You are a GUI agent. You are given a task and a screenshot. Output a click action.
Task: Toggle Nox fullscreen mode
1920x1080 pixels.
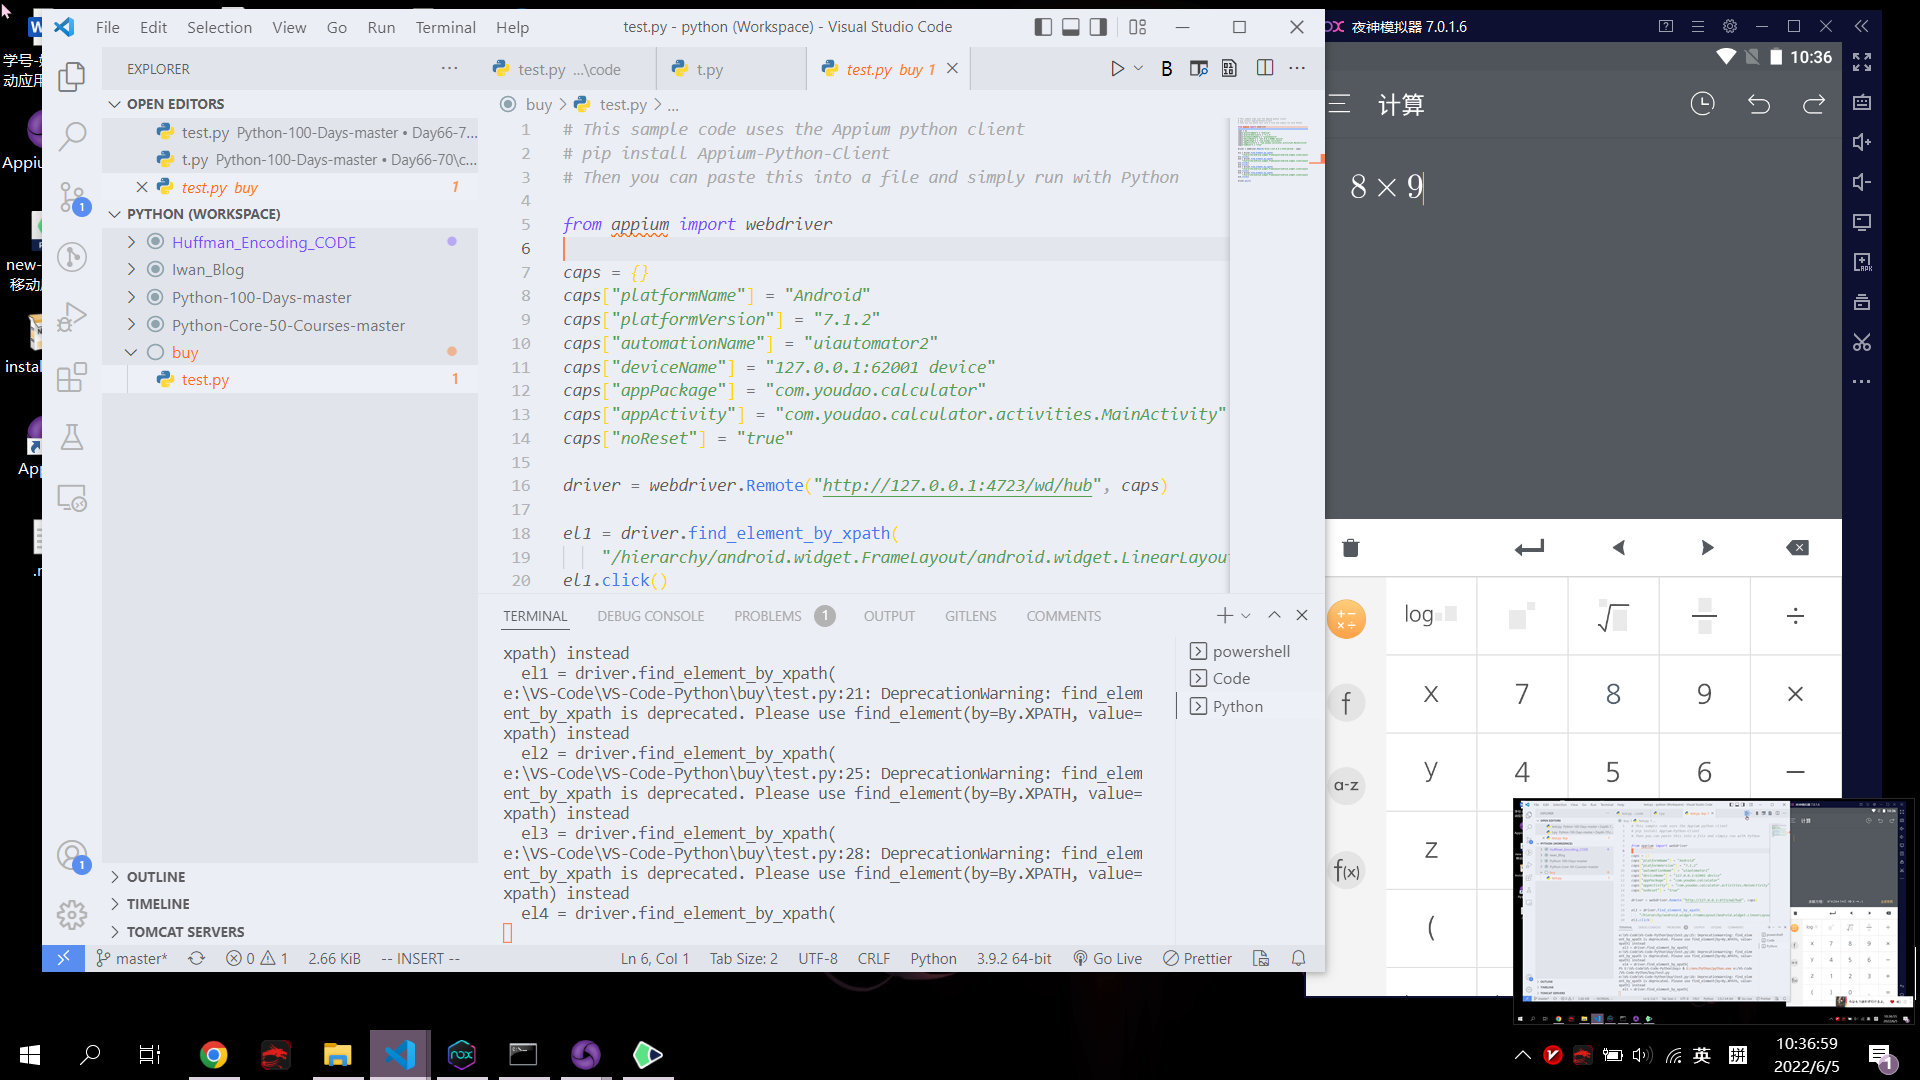(1861, 62)
